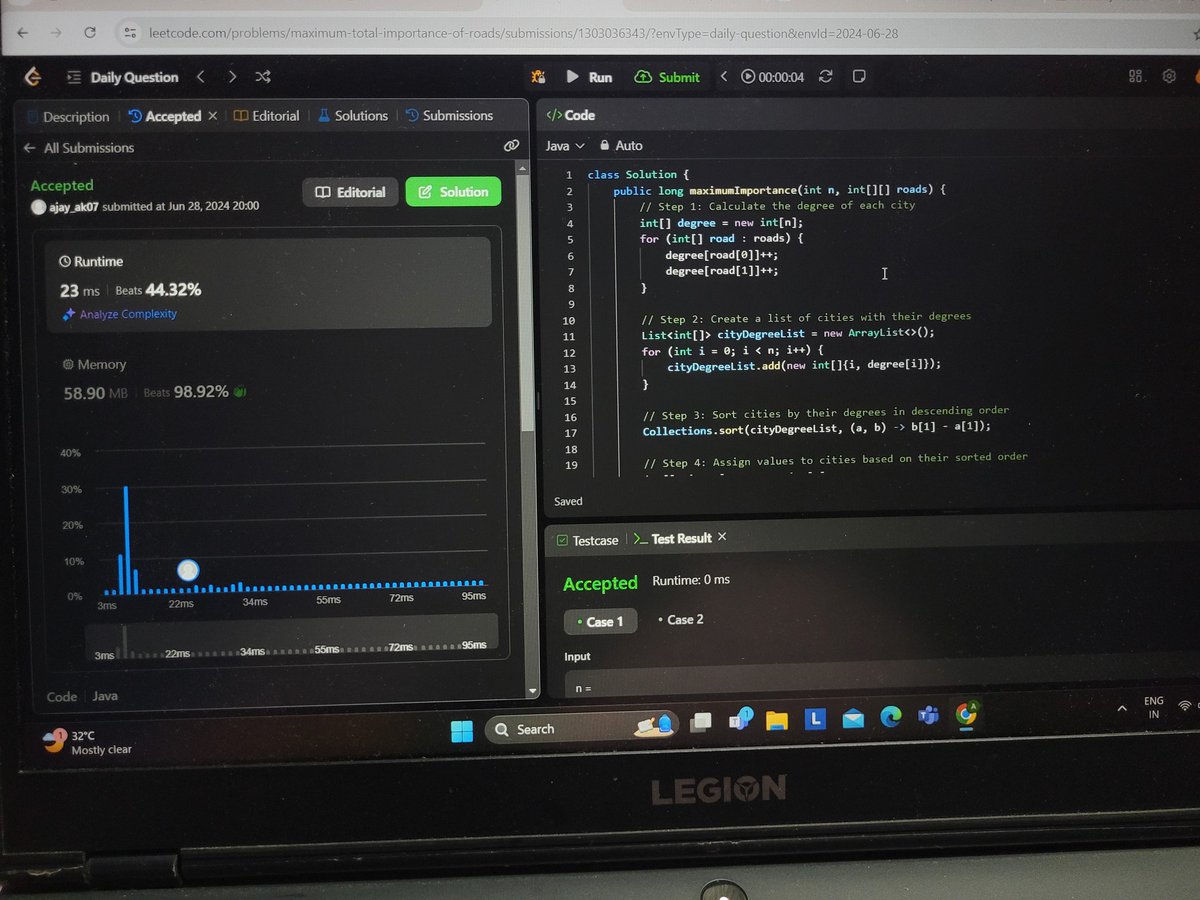The width and height of the screenshot is (1200, 900).
Task: Open Microsoft Edge from taskbar
Action: click(890, 716)
